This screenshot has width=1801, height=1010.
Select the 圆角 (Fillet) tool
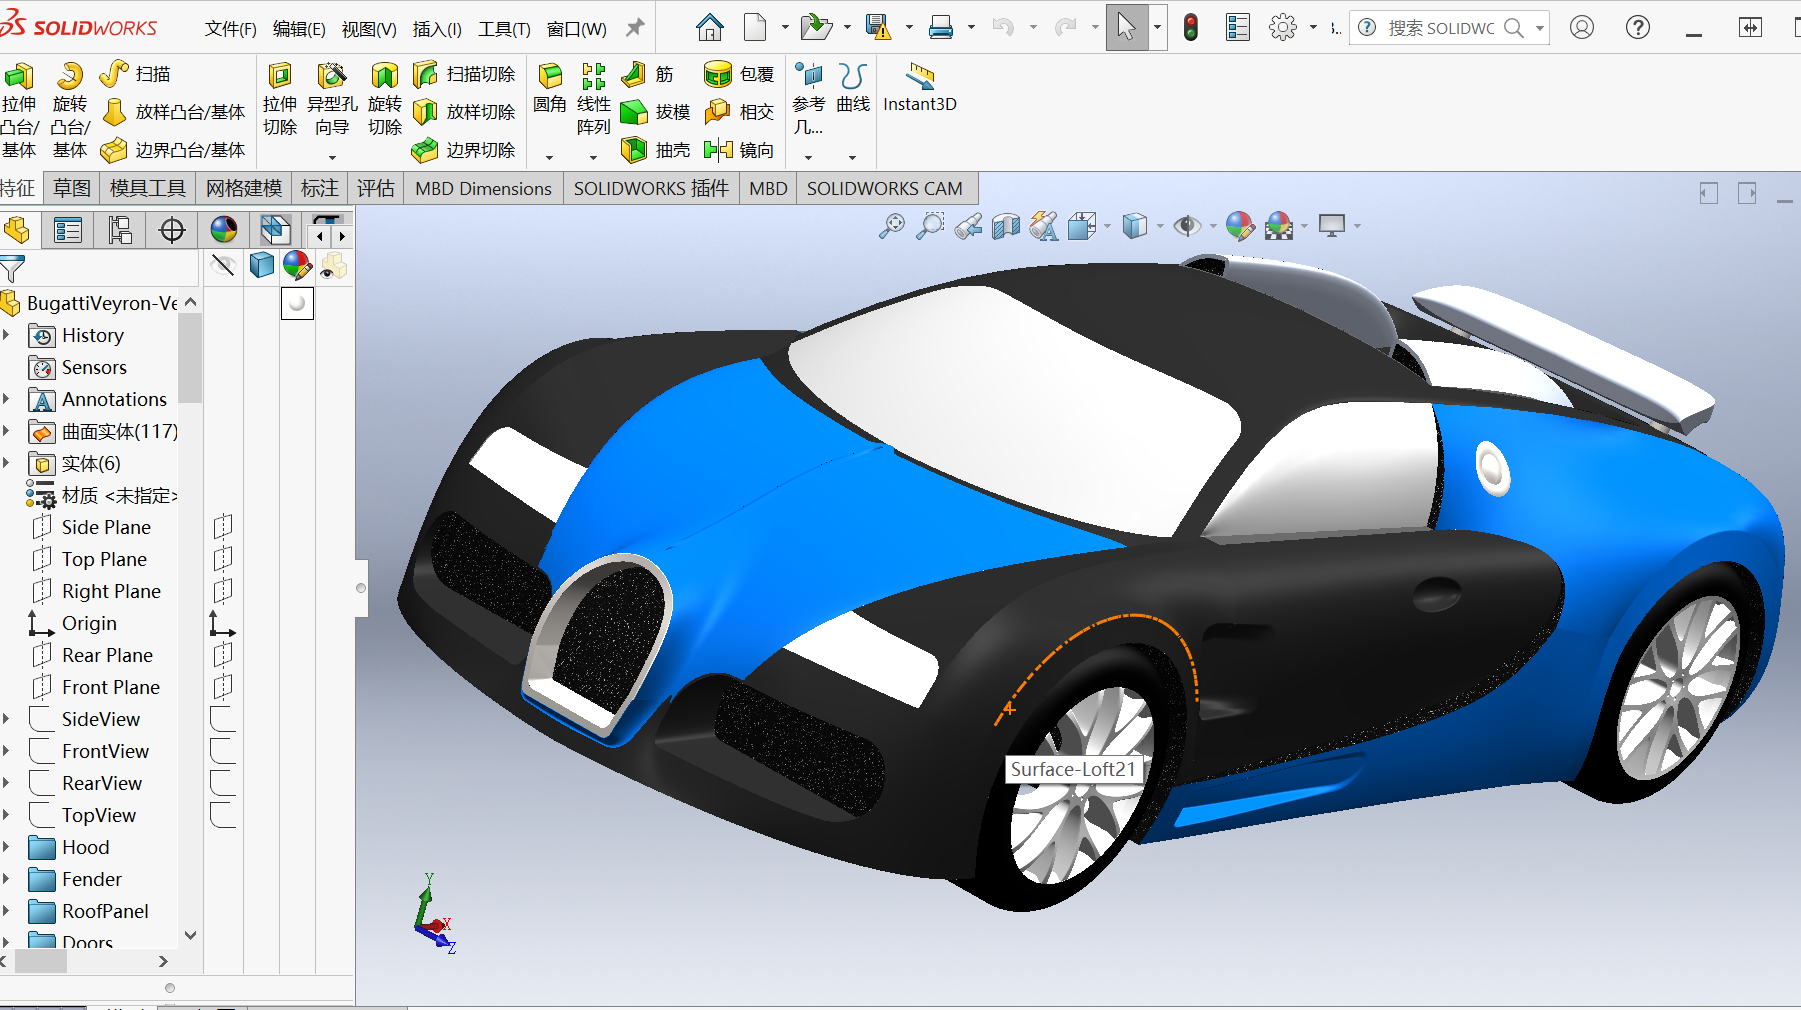(550, 88)
